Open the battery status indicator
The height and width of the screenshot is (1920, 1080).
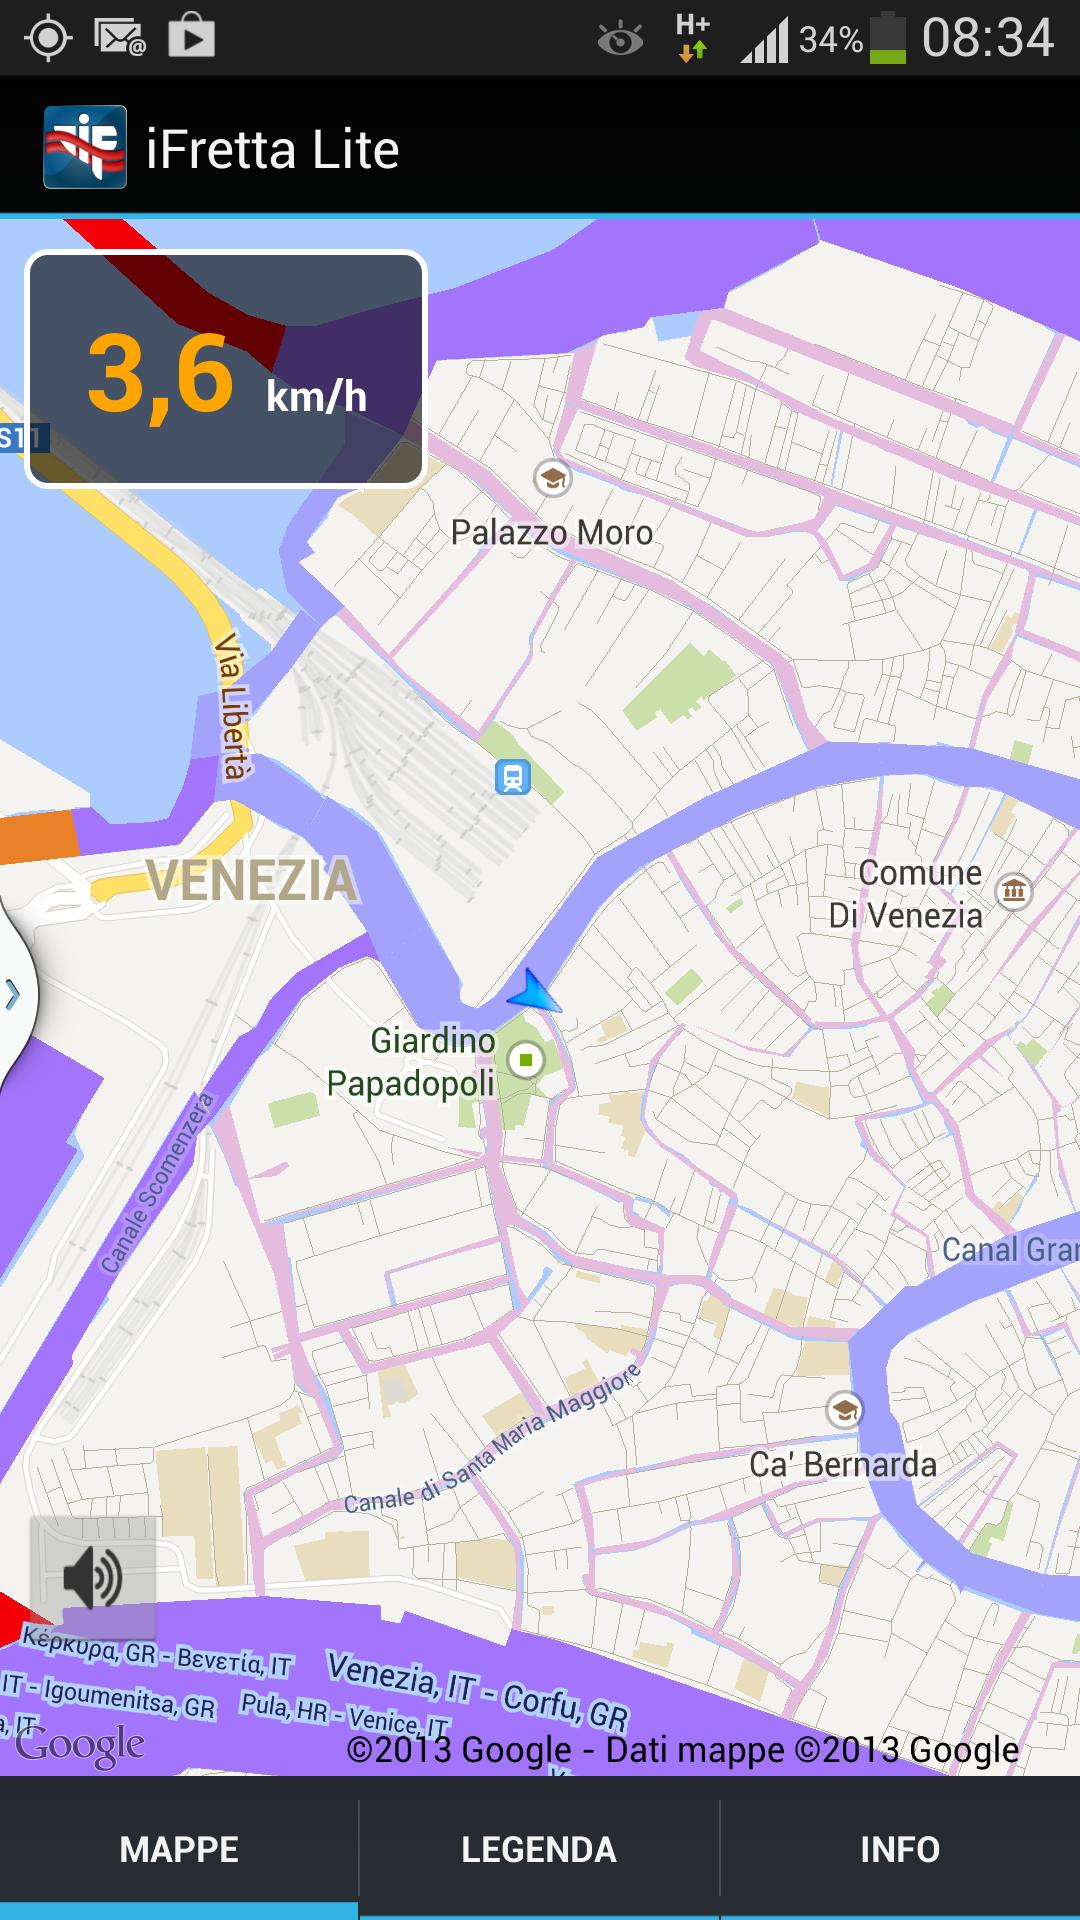pos(887,38)
